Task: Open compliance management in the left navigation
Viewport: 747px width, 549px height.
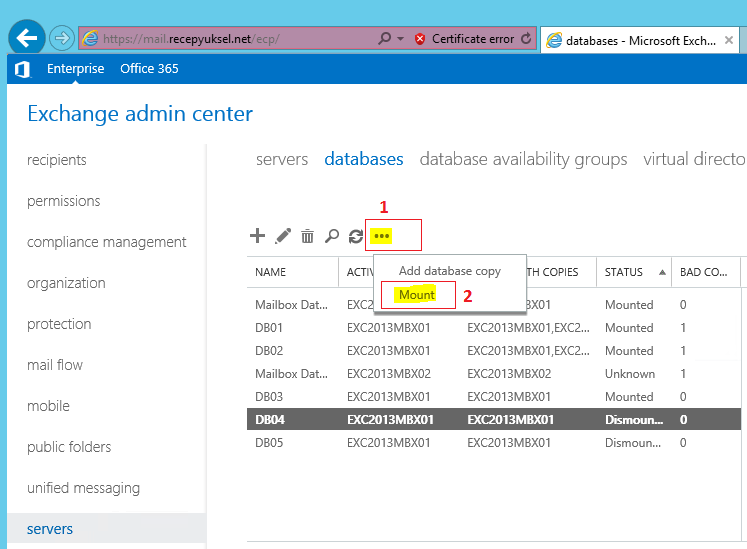Action: pos(106,242)
